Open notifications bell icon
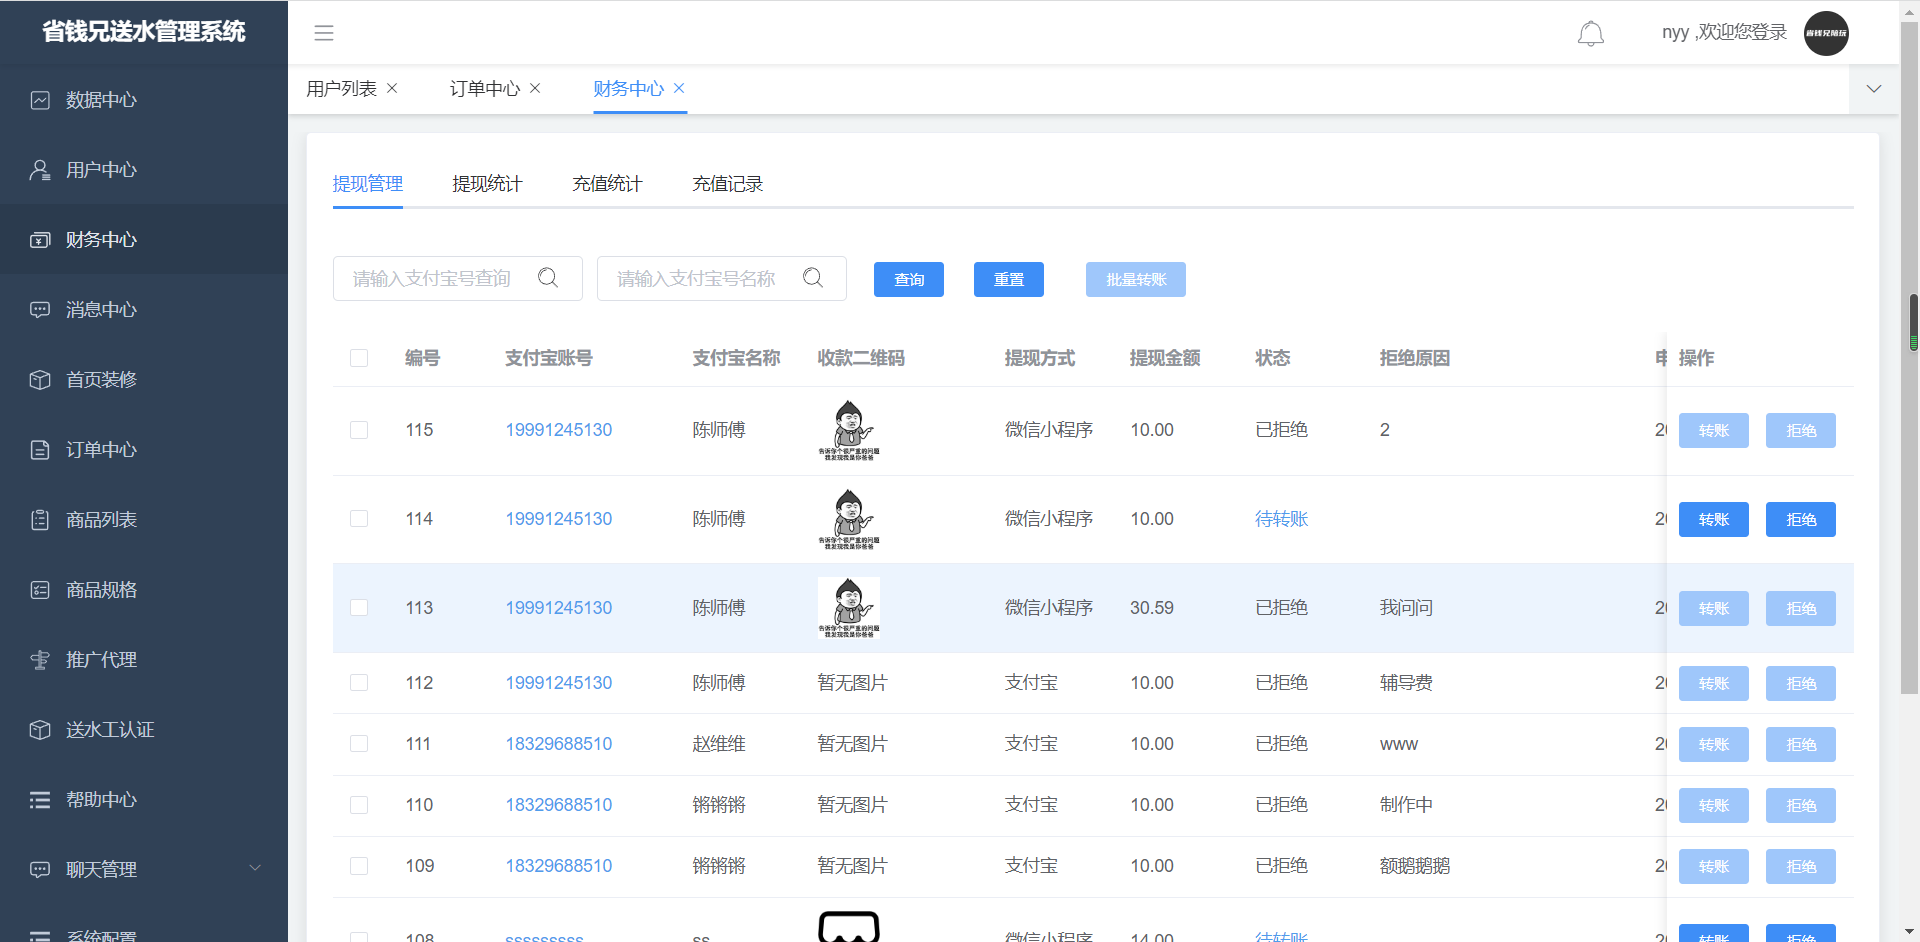Screen dimensions: 1920x942 coord(1590,33)
